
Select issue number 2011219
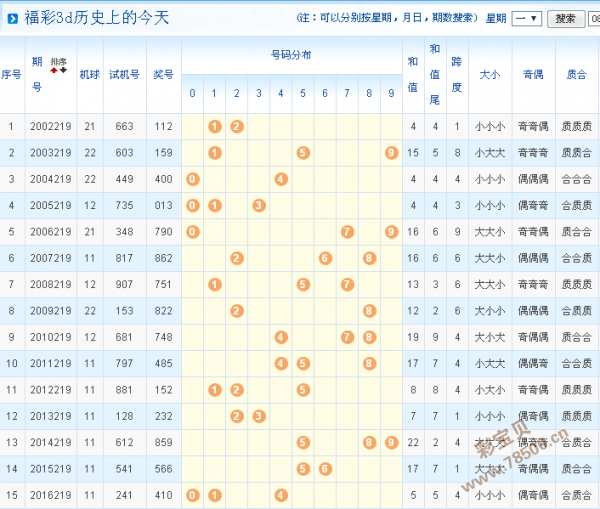[51, 363]
